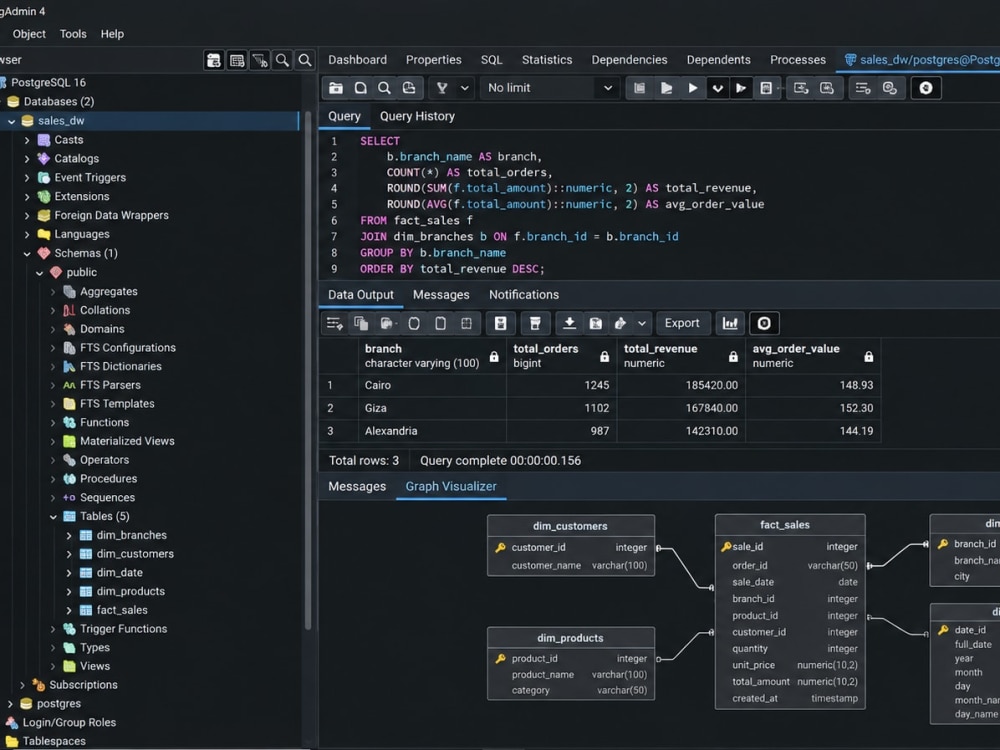Select the Graph Visualizer tab
Image resolution: width=1000 pixels, height=750 pixels.
pyautogui.click(x=451, y=486)
